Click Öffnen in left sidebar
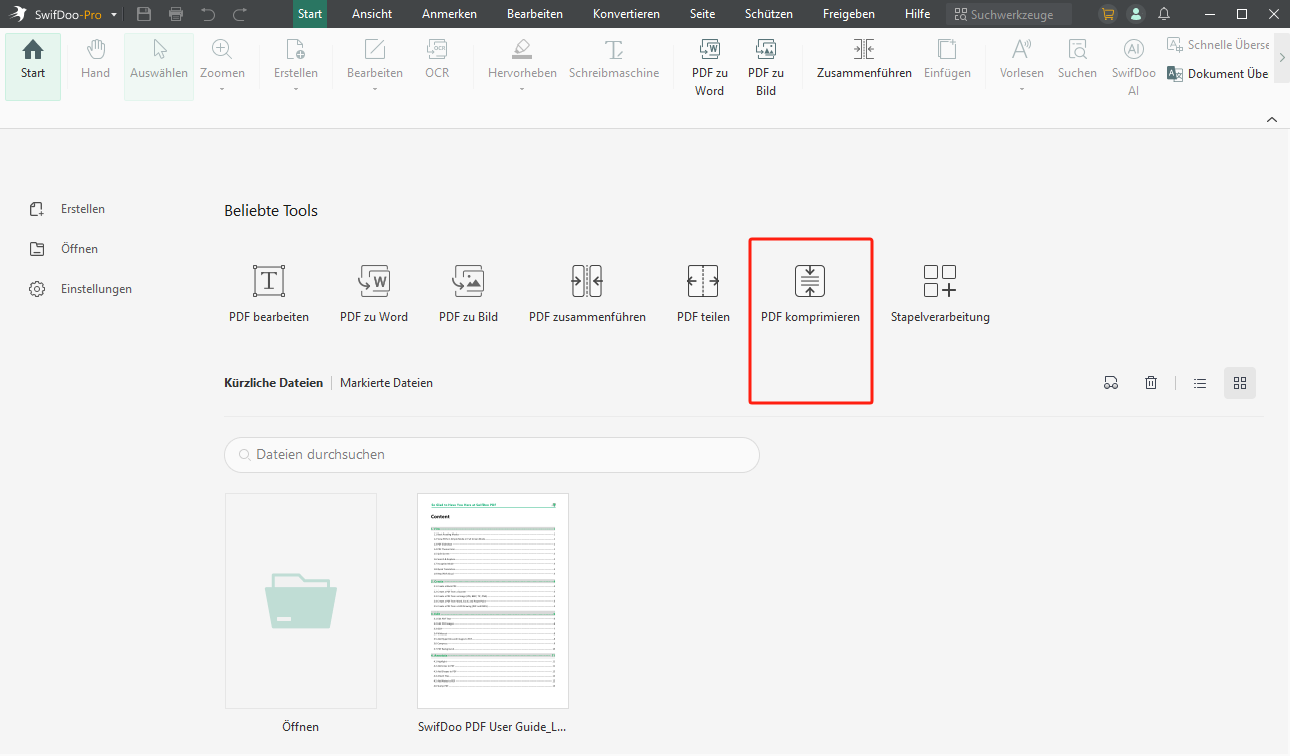This screenshot has height=756, width=1290. (x=64, y=249)
